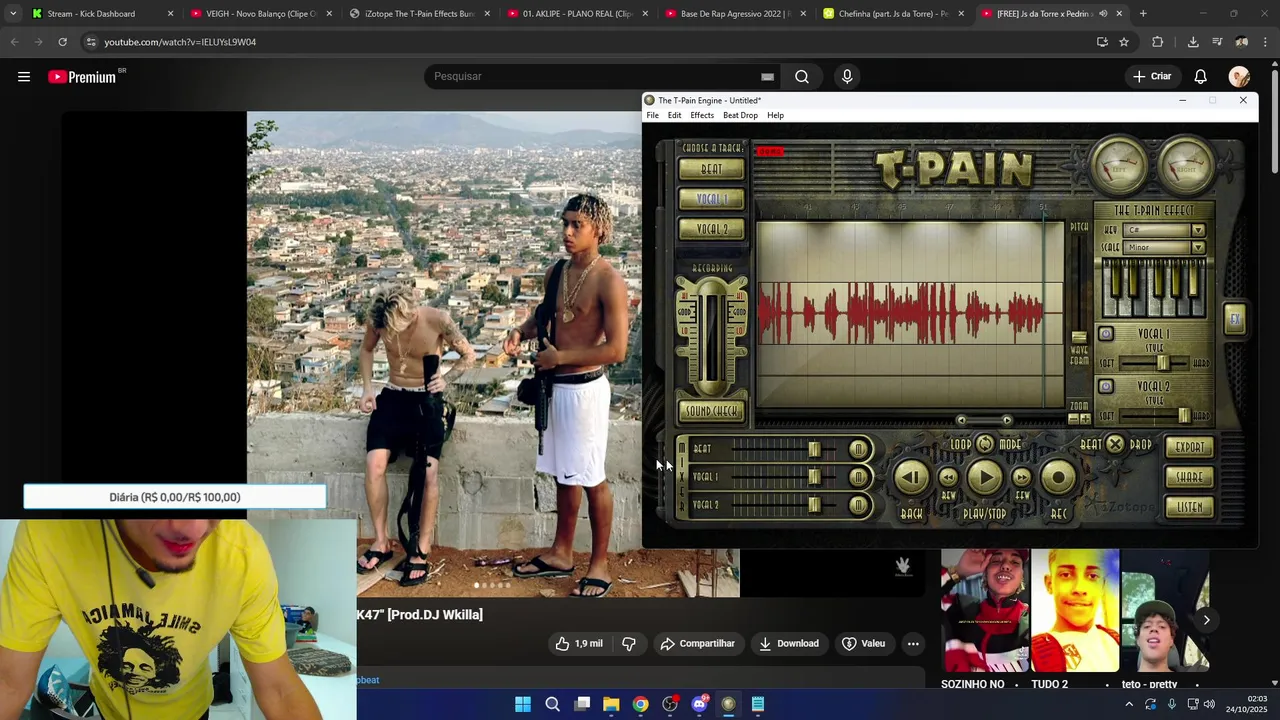The height and width of the screenshot is (720, 1280).
Task: Click the EXPORT button in T-Pain Engine
Action: (1189, 447)
